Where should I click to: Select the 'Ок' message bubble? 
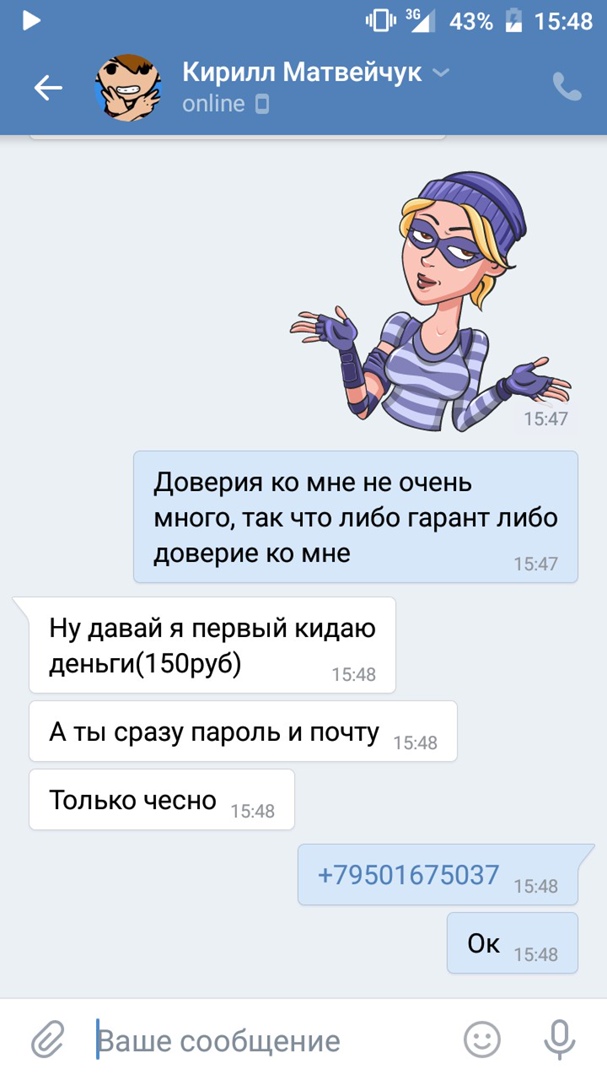click(512, 943)
